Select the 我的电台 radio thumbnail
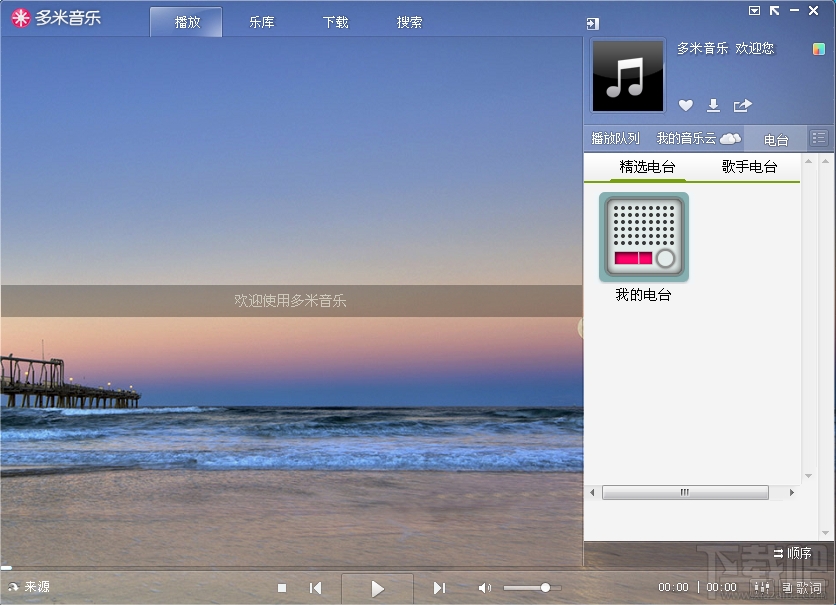Image resolution: width=836 pixels, height=605 pixels. 643,240
